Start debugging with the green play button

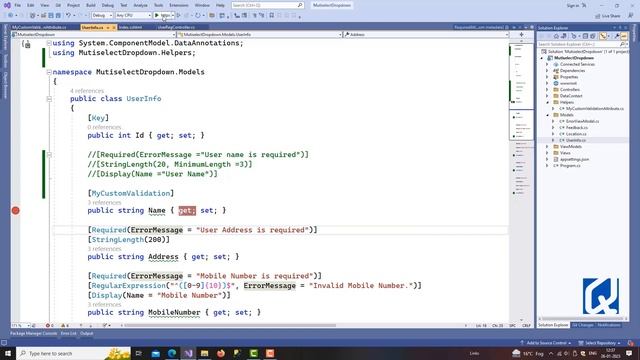[x=157, y=15]
